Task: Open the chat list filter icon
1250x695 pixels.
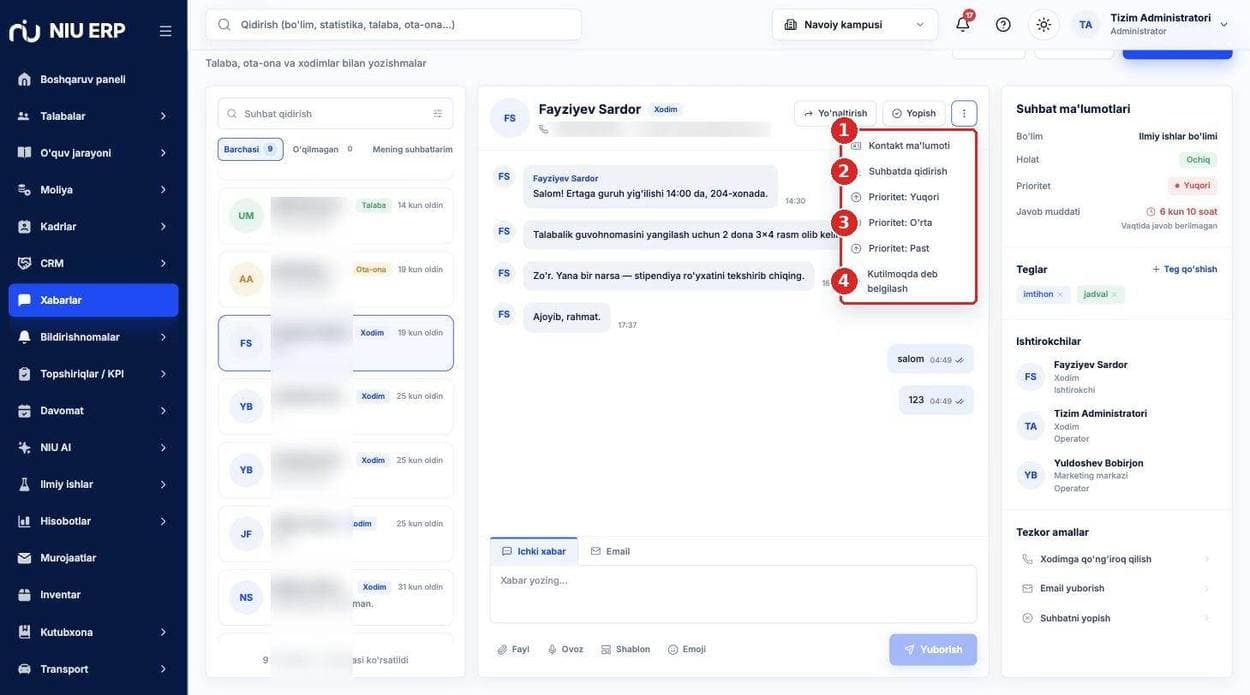Action: pos(437,114)
